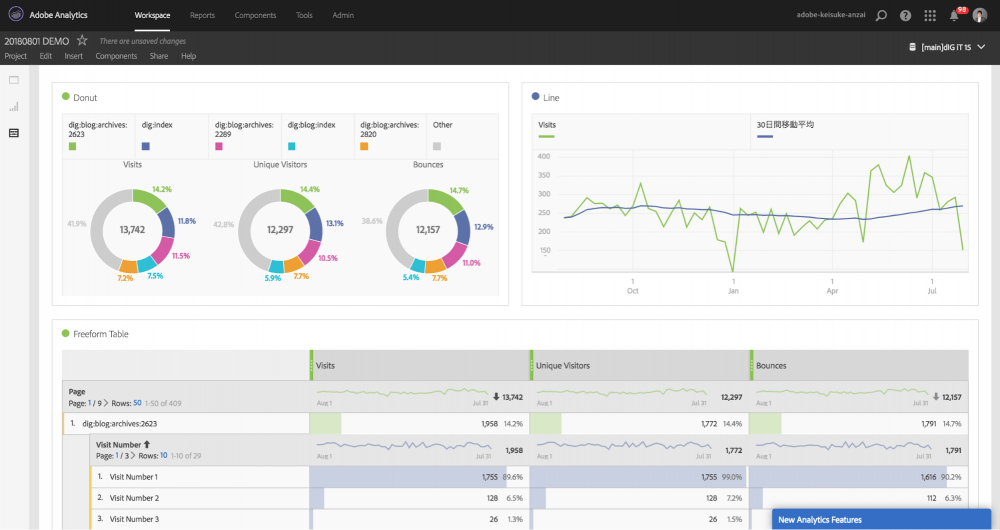This screenshot has height=530, width=1000.
Task: Change Visit Number rows count link 10
Action: click(x=164, y=455)
